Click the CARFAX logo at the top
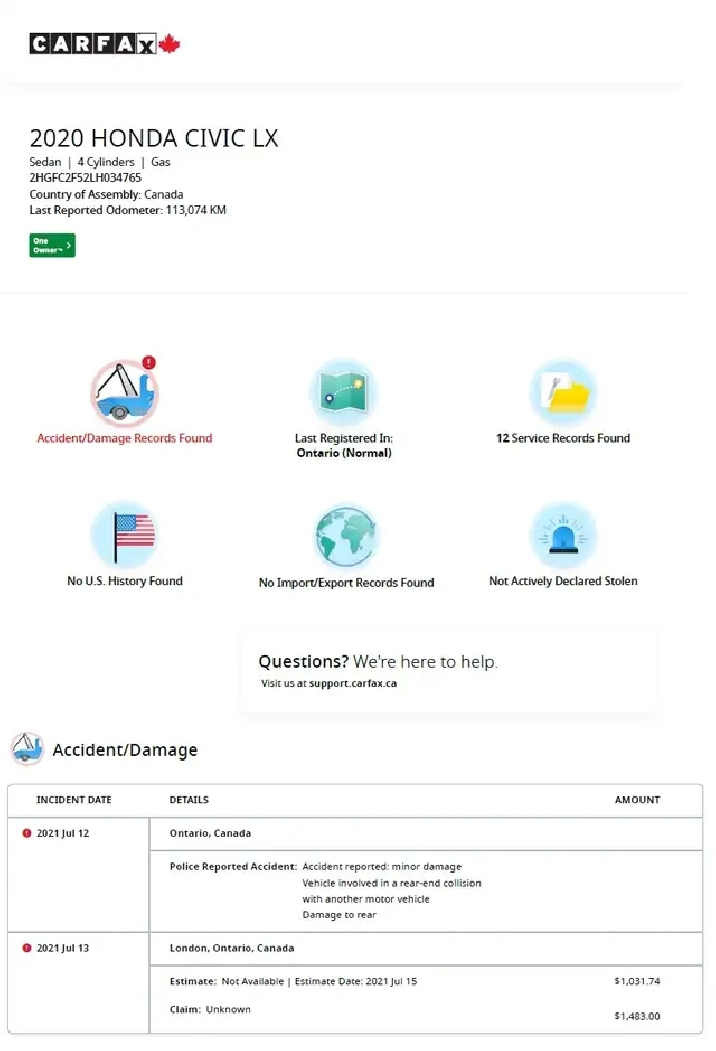Image resolution: width=716 pixels, height=1051 pixels. tap(104, 43)
